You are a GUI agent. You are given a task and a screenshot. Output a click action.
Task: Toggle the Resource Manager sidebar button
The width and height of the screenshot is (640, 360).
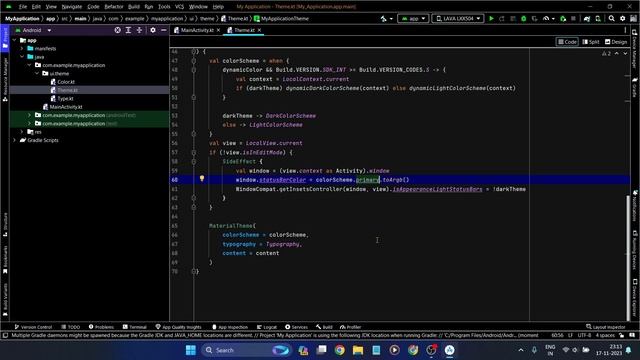tap(5, 79)
